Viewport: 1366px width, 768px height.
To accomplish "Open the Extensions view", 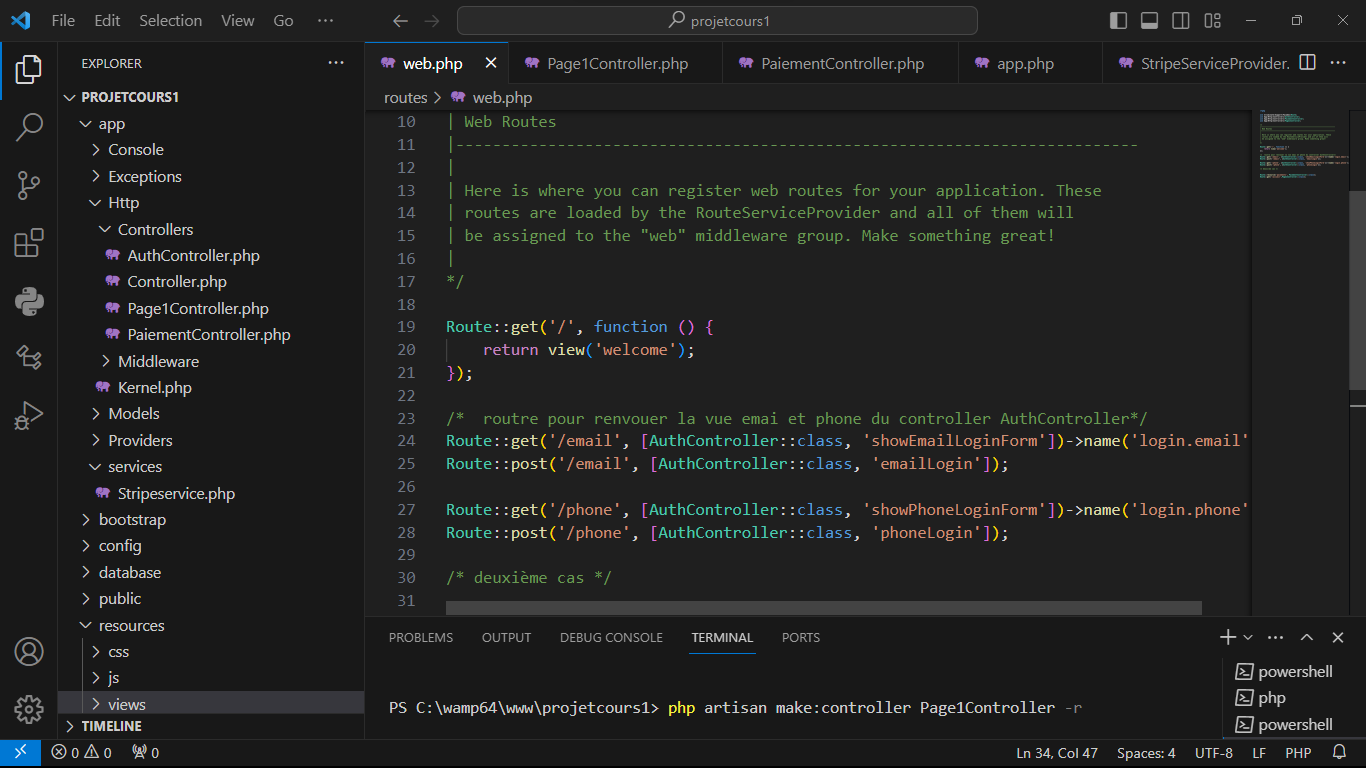I will (x=29, y=243).
